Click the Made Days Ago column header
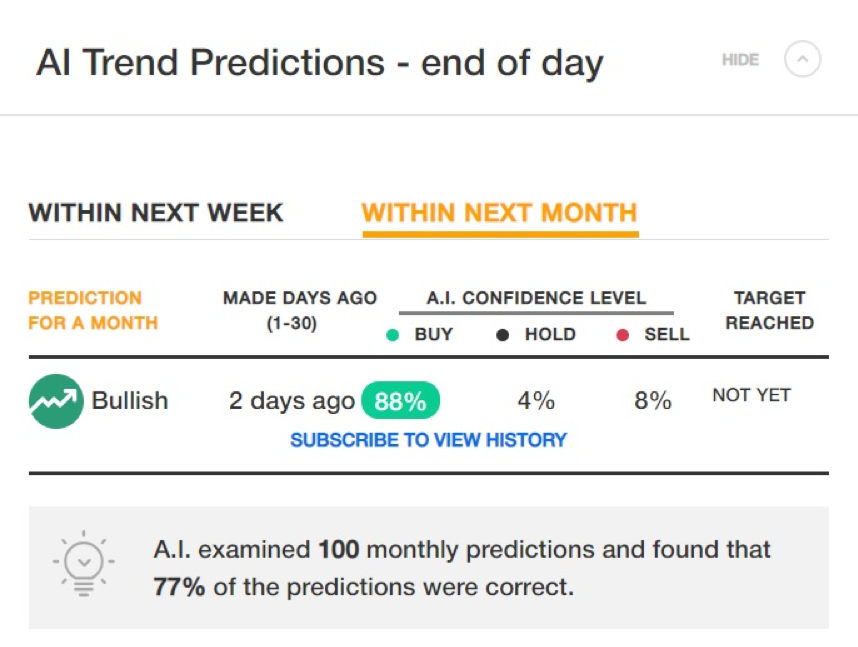Screen dimensions: 858x647 (300, 310)
